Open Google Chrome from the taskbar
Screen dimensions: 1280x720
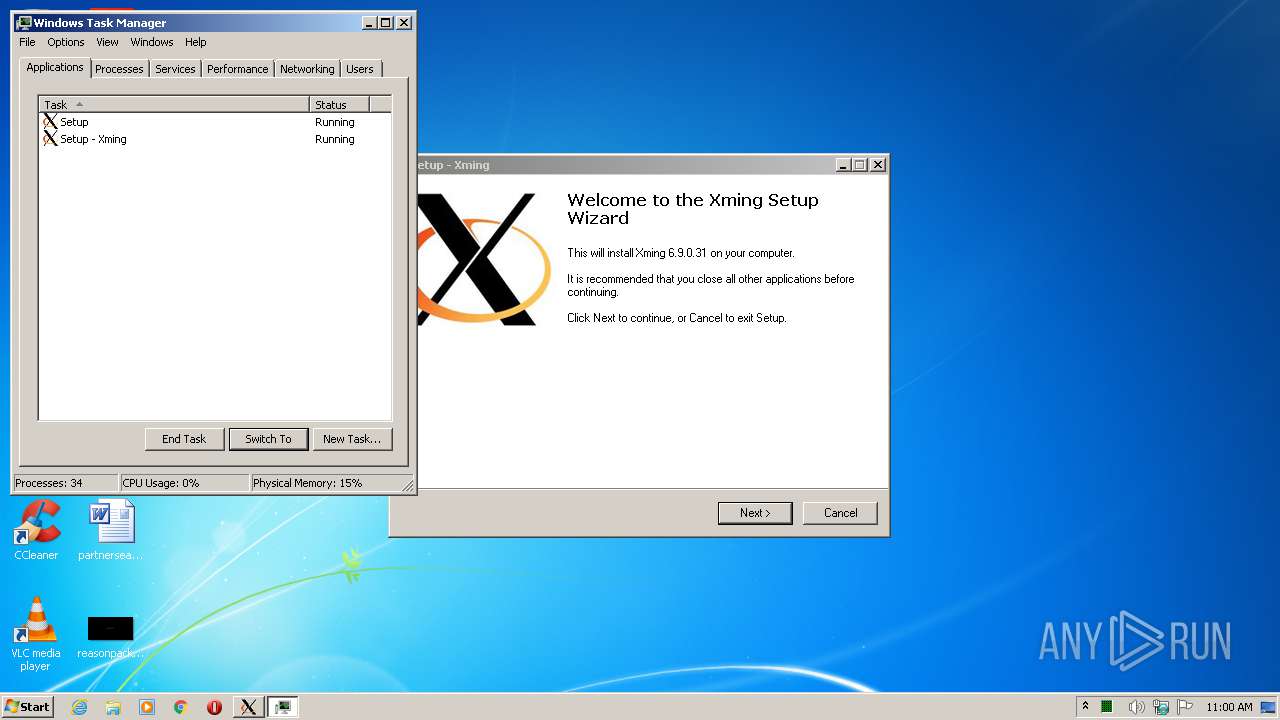point(181,707)
